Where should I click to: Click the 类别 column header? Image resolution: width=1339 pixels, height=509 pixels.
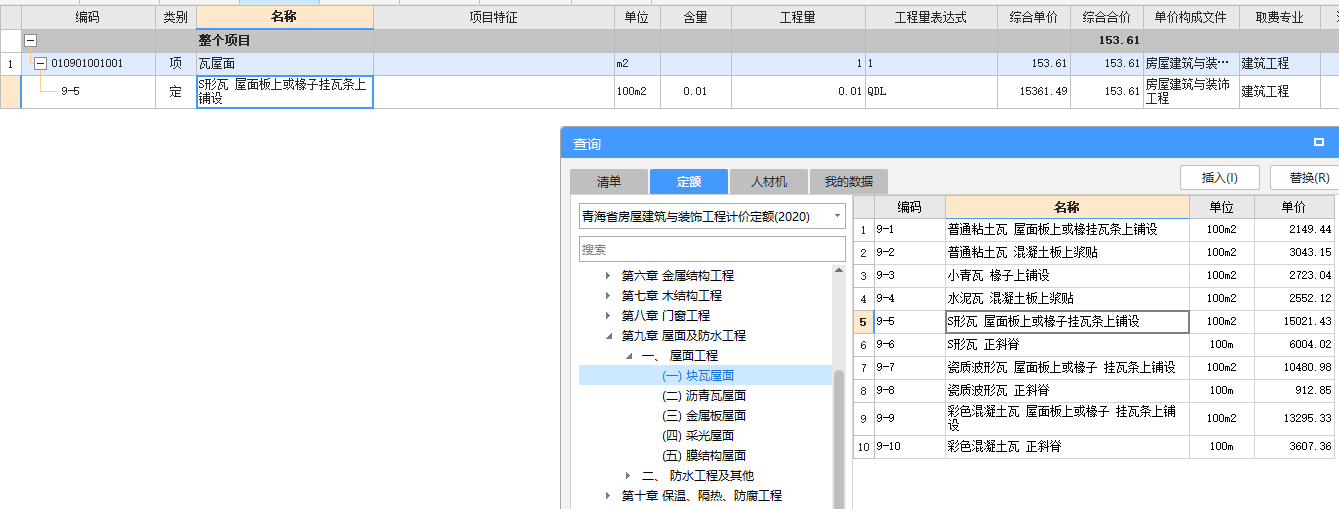click(176, 17)
